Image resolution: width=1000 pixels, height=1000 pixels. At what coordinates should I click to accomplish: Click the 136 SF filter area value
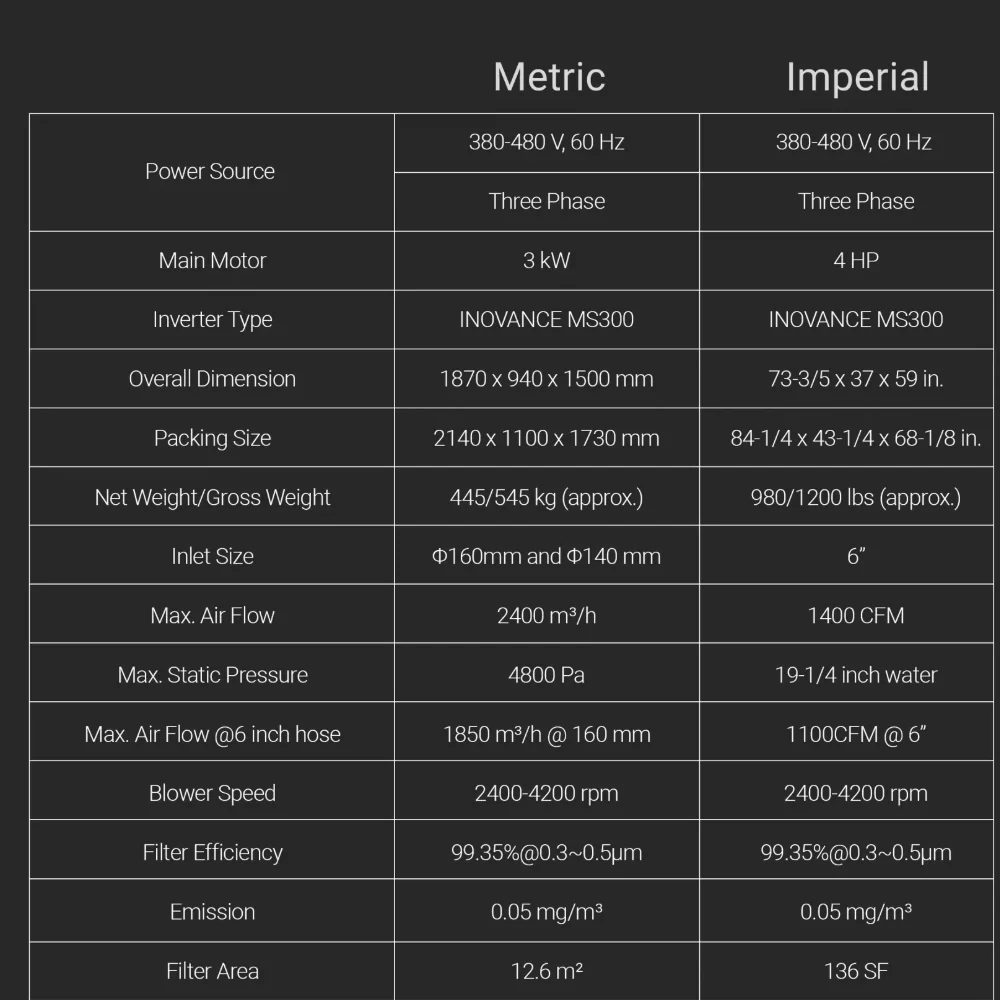856,970
